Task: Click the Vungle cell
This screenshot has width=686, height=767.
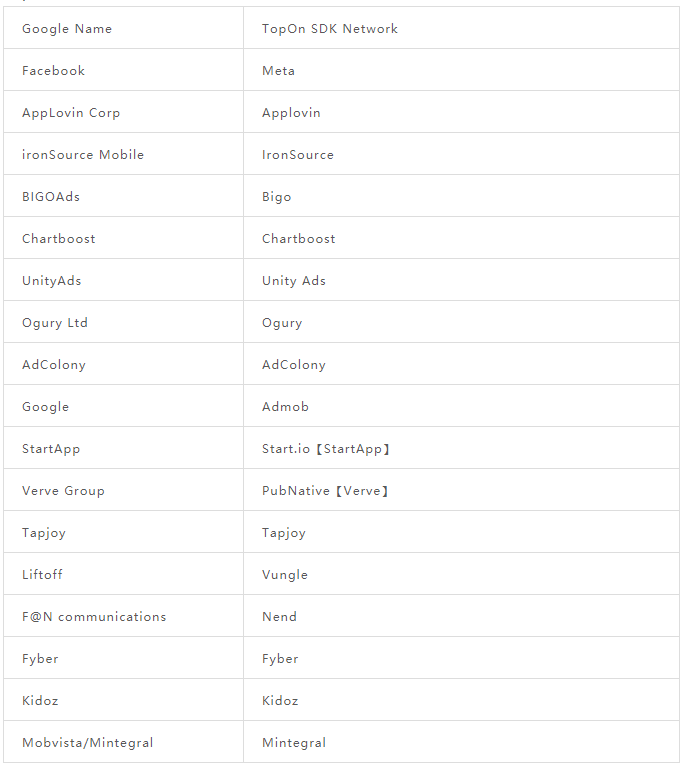Action: tap(461, 574)
